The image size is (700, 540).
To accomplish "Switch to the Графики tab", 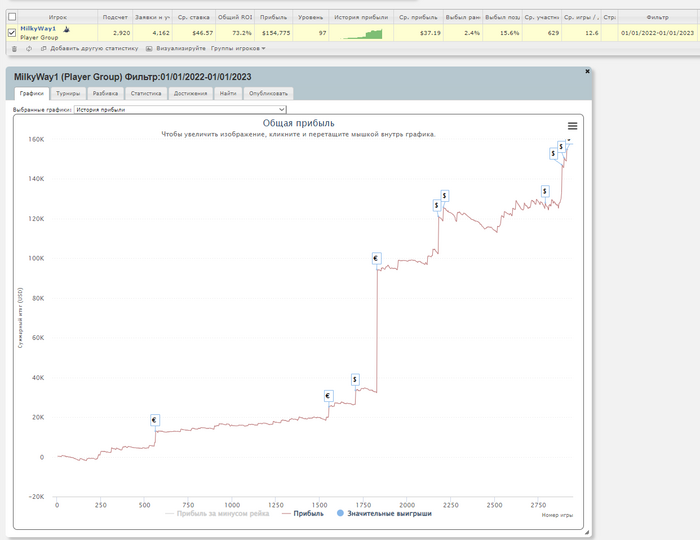I will pyautogui.click(x=32, y=94).
